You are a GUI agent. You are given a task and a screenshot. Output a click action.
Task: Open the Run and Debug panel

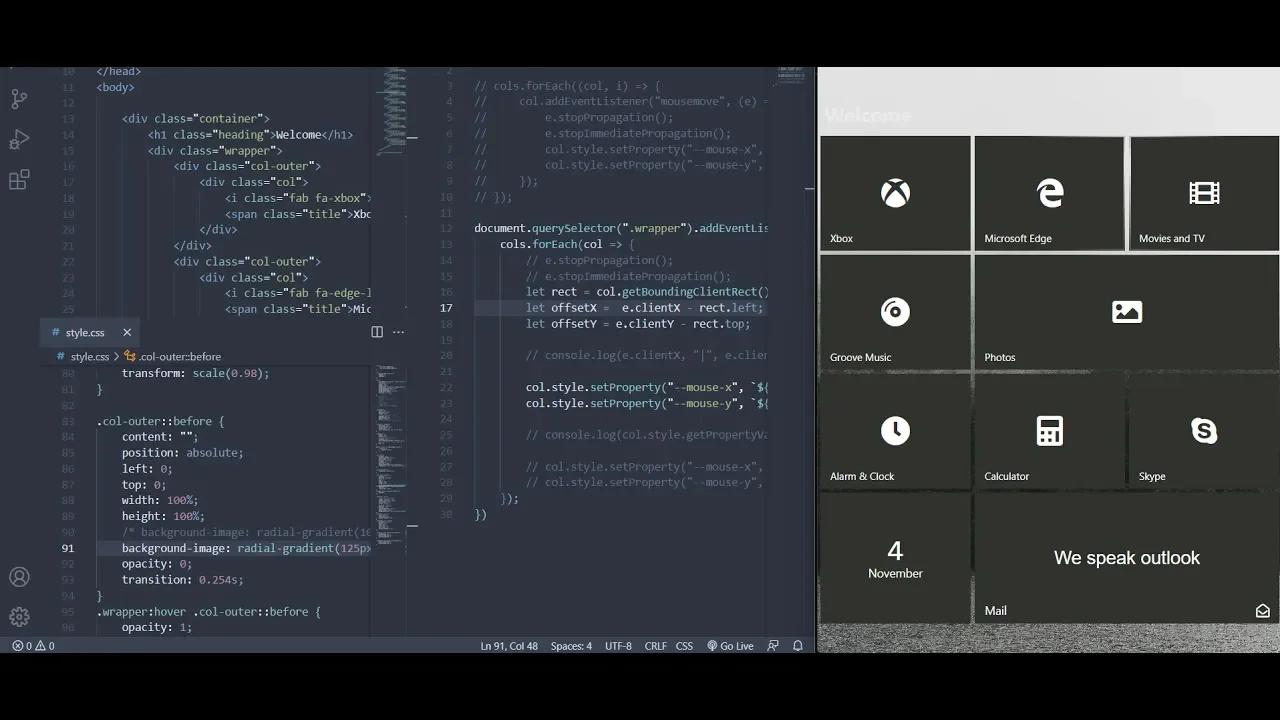(20, 139)
